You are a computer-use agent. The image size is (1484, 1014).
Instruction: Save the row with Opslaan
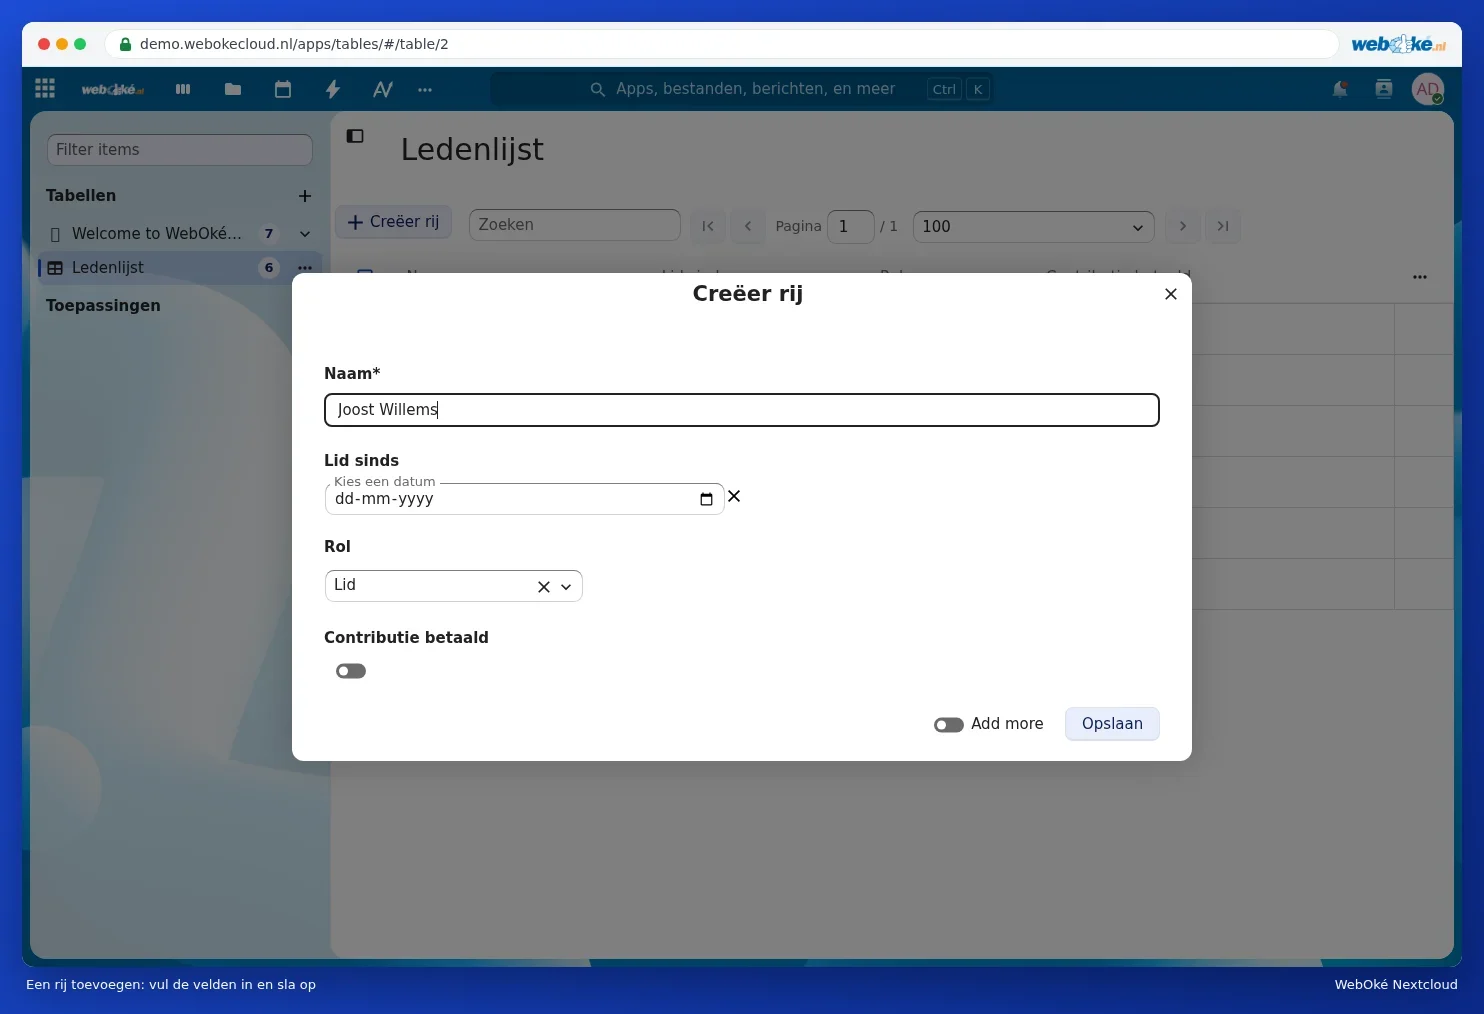coord(1112,724)
